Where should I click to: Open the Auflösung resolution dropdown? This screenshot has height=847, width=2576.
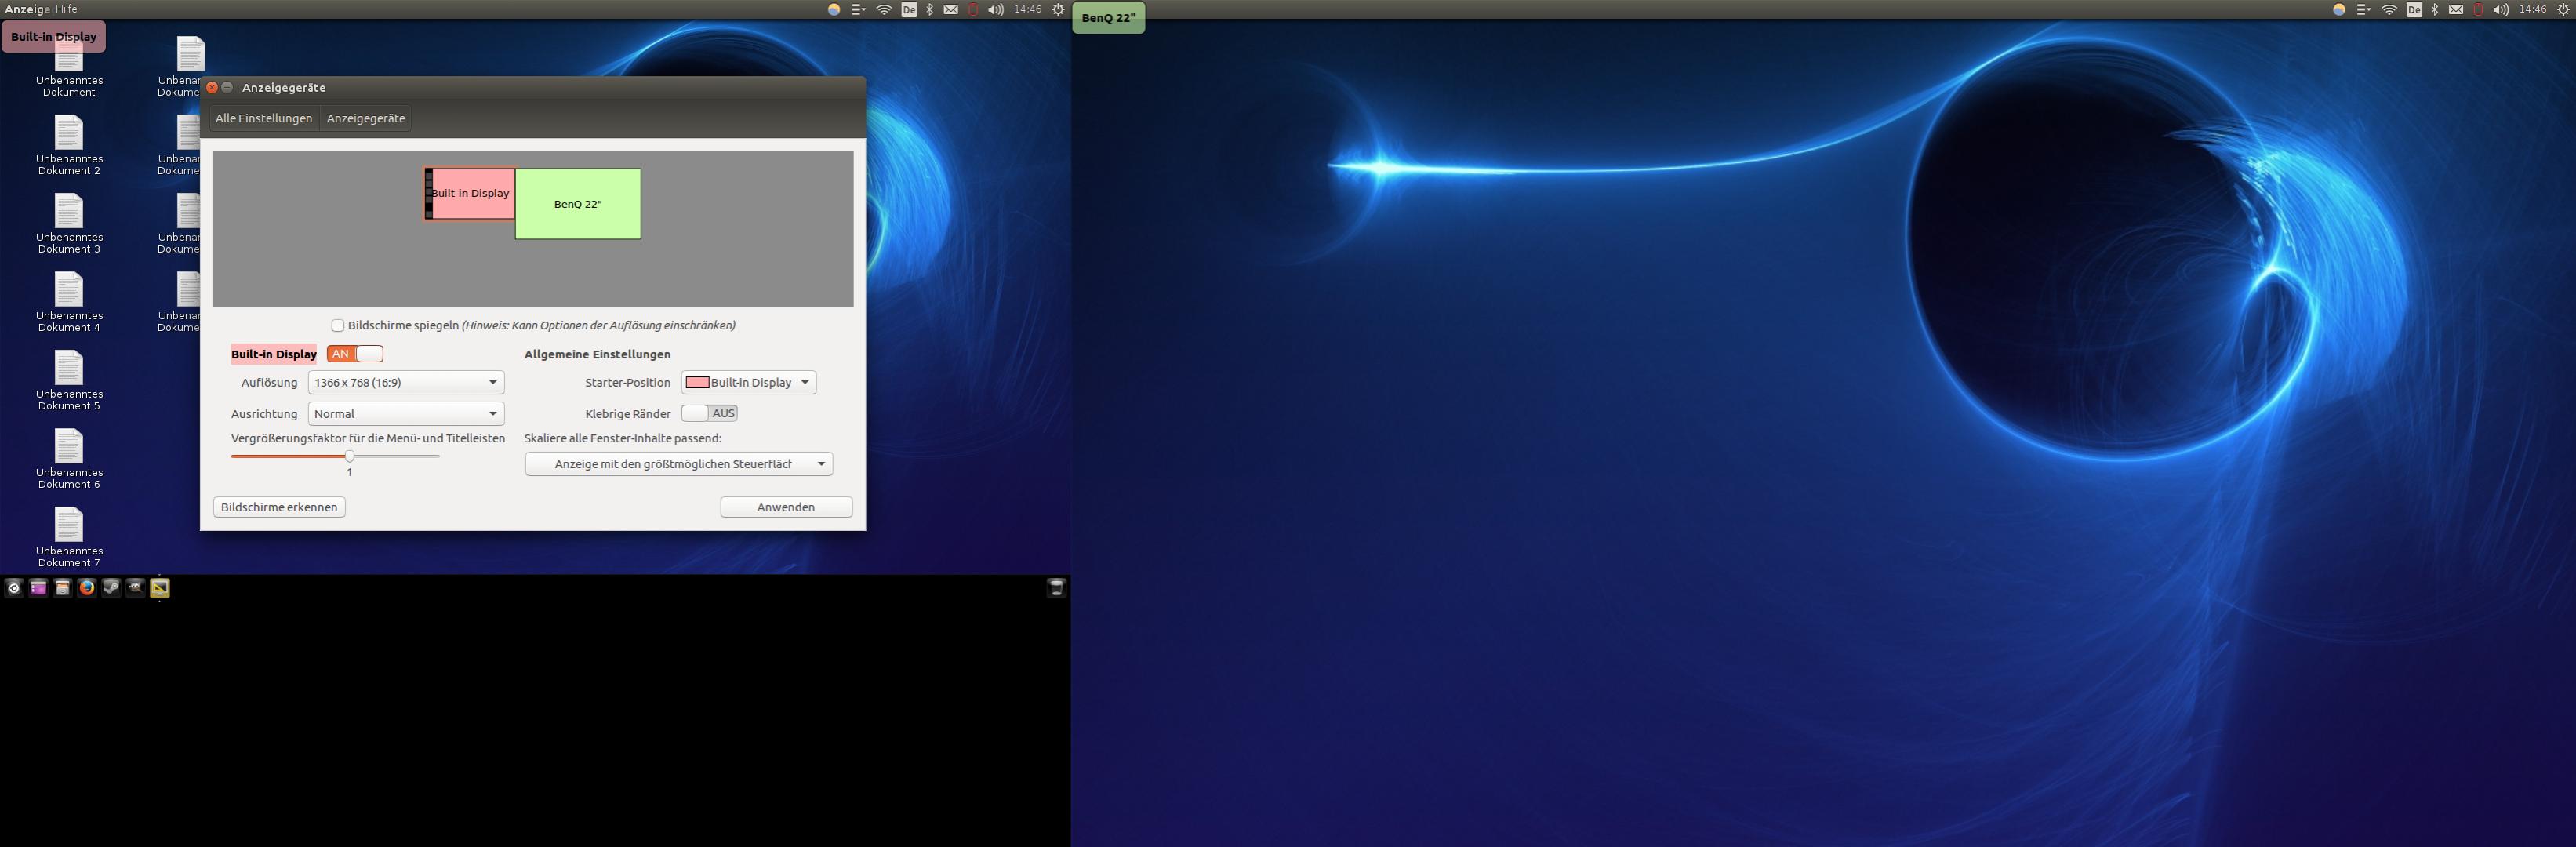point(405,382)
